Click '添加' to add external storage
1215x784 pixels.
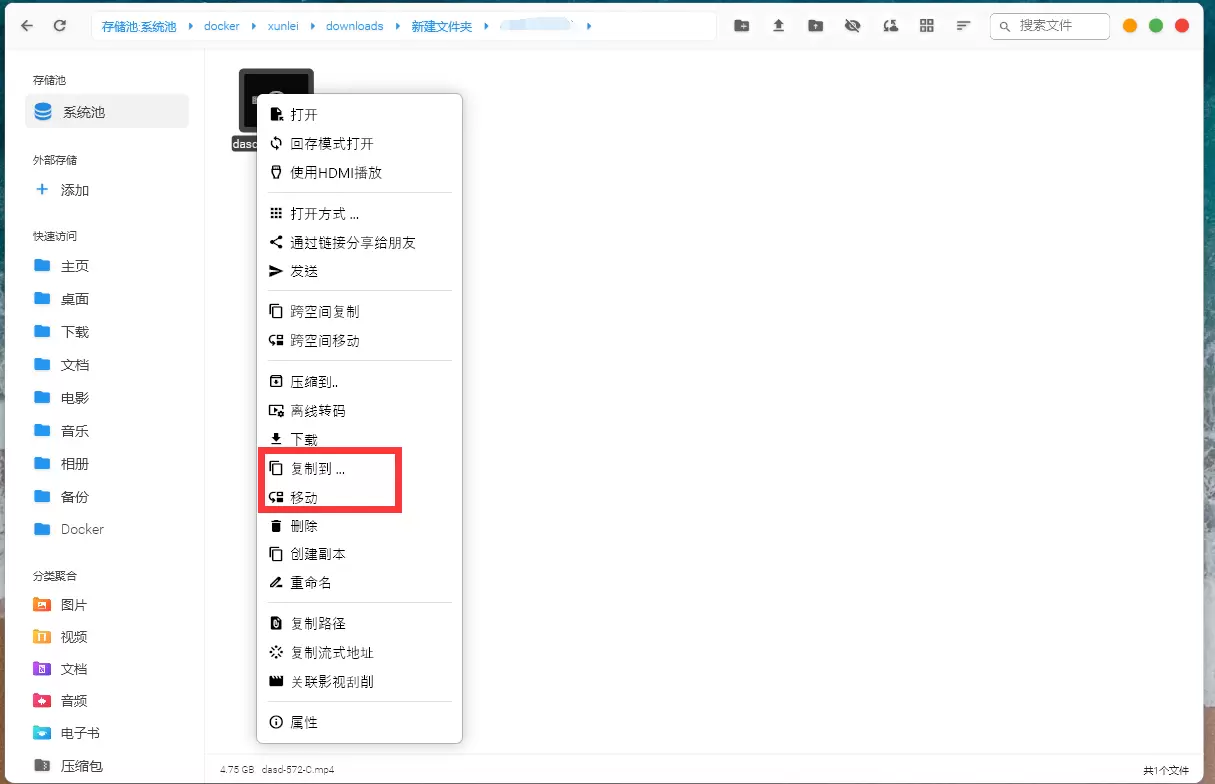coord(75,190)
